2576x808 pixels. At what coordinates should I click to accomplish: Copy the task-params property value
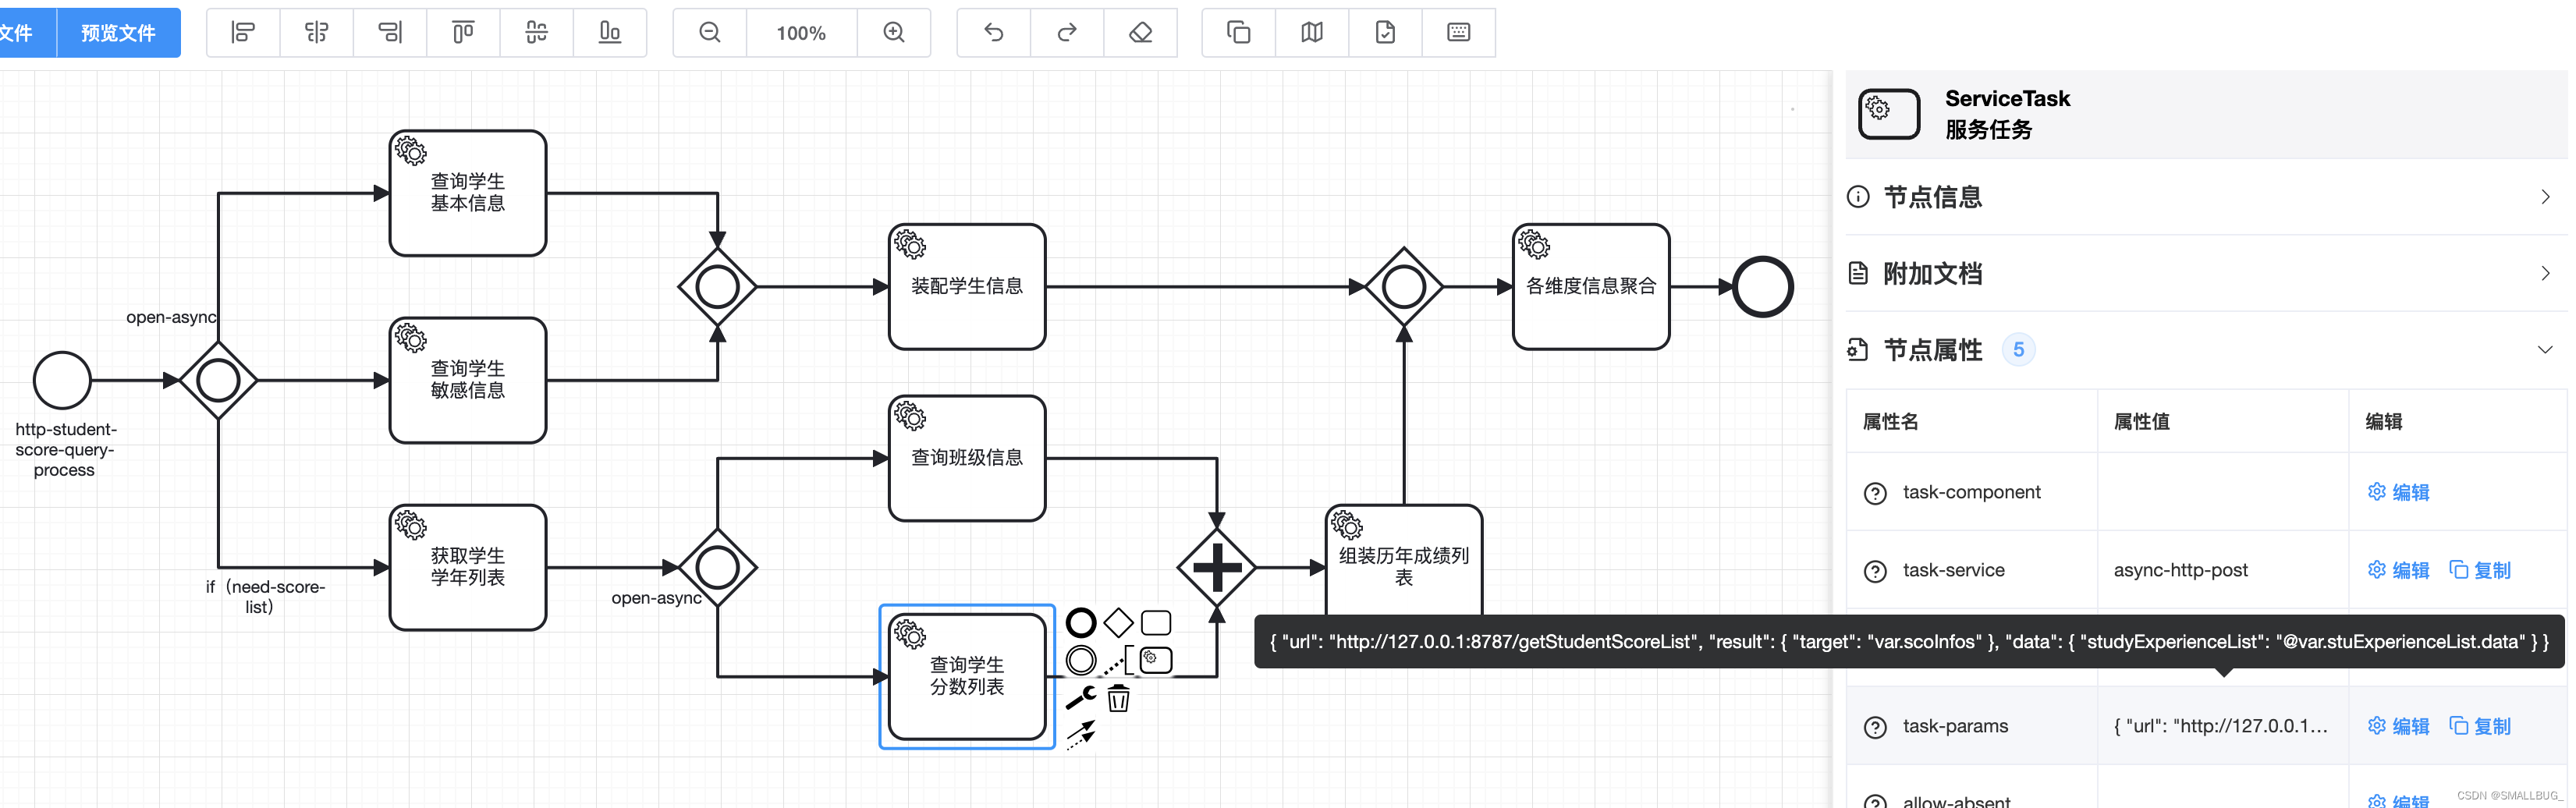coord(2480,726)
